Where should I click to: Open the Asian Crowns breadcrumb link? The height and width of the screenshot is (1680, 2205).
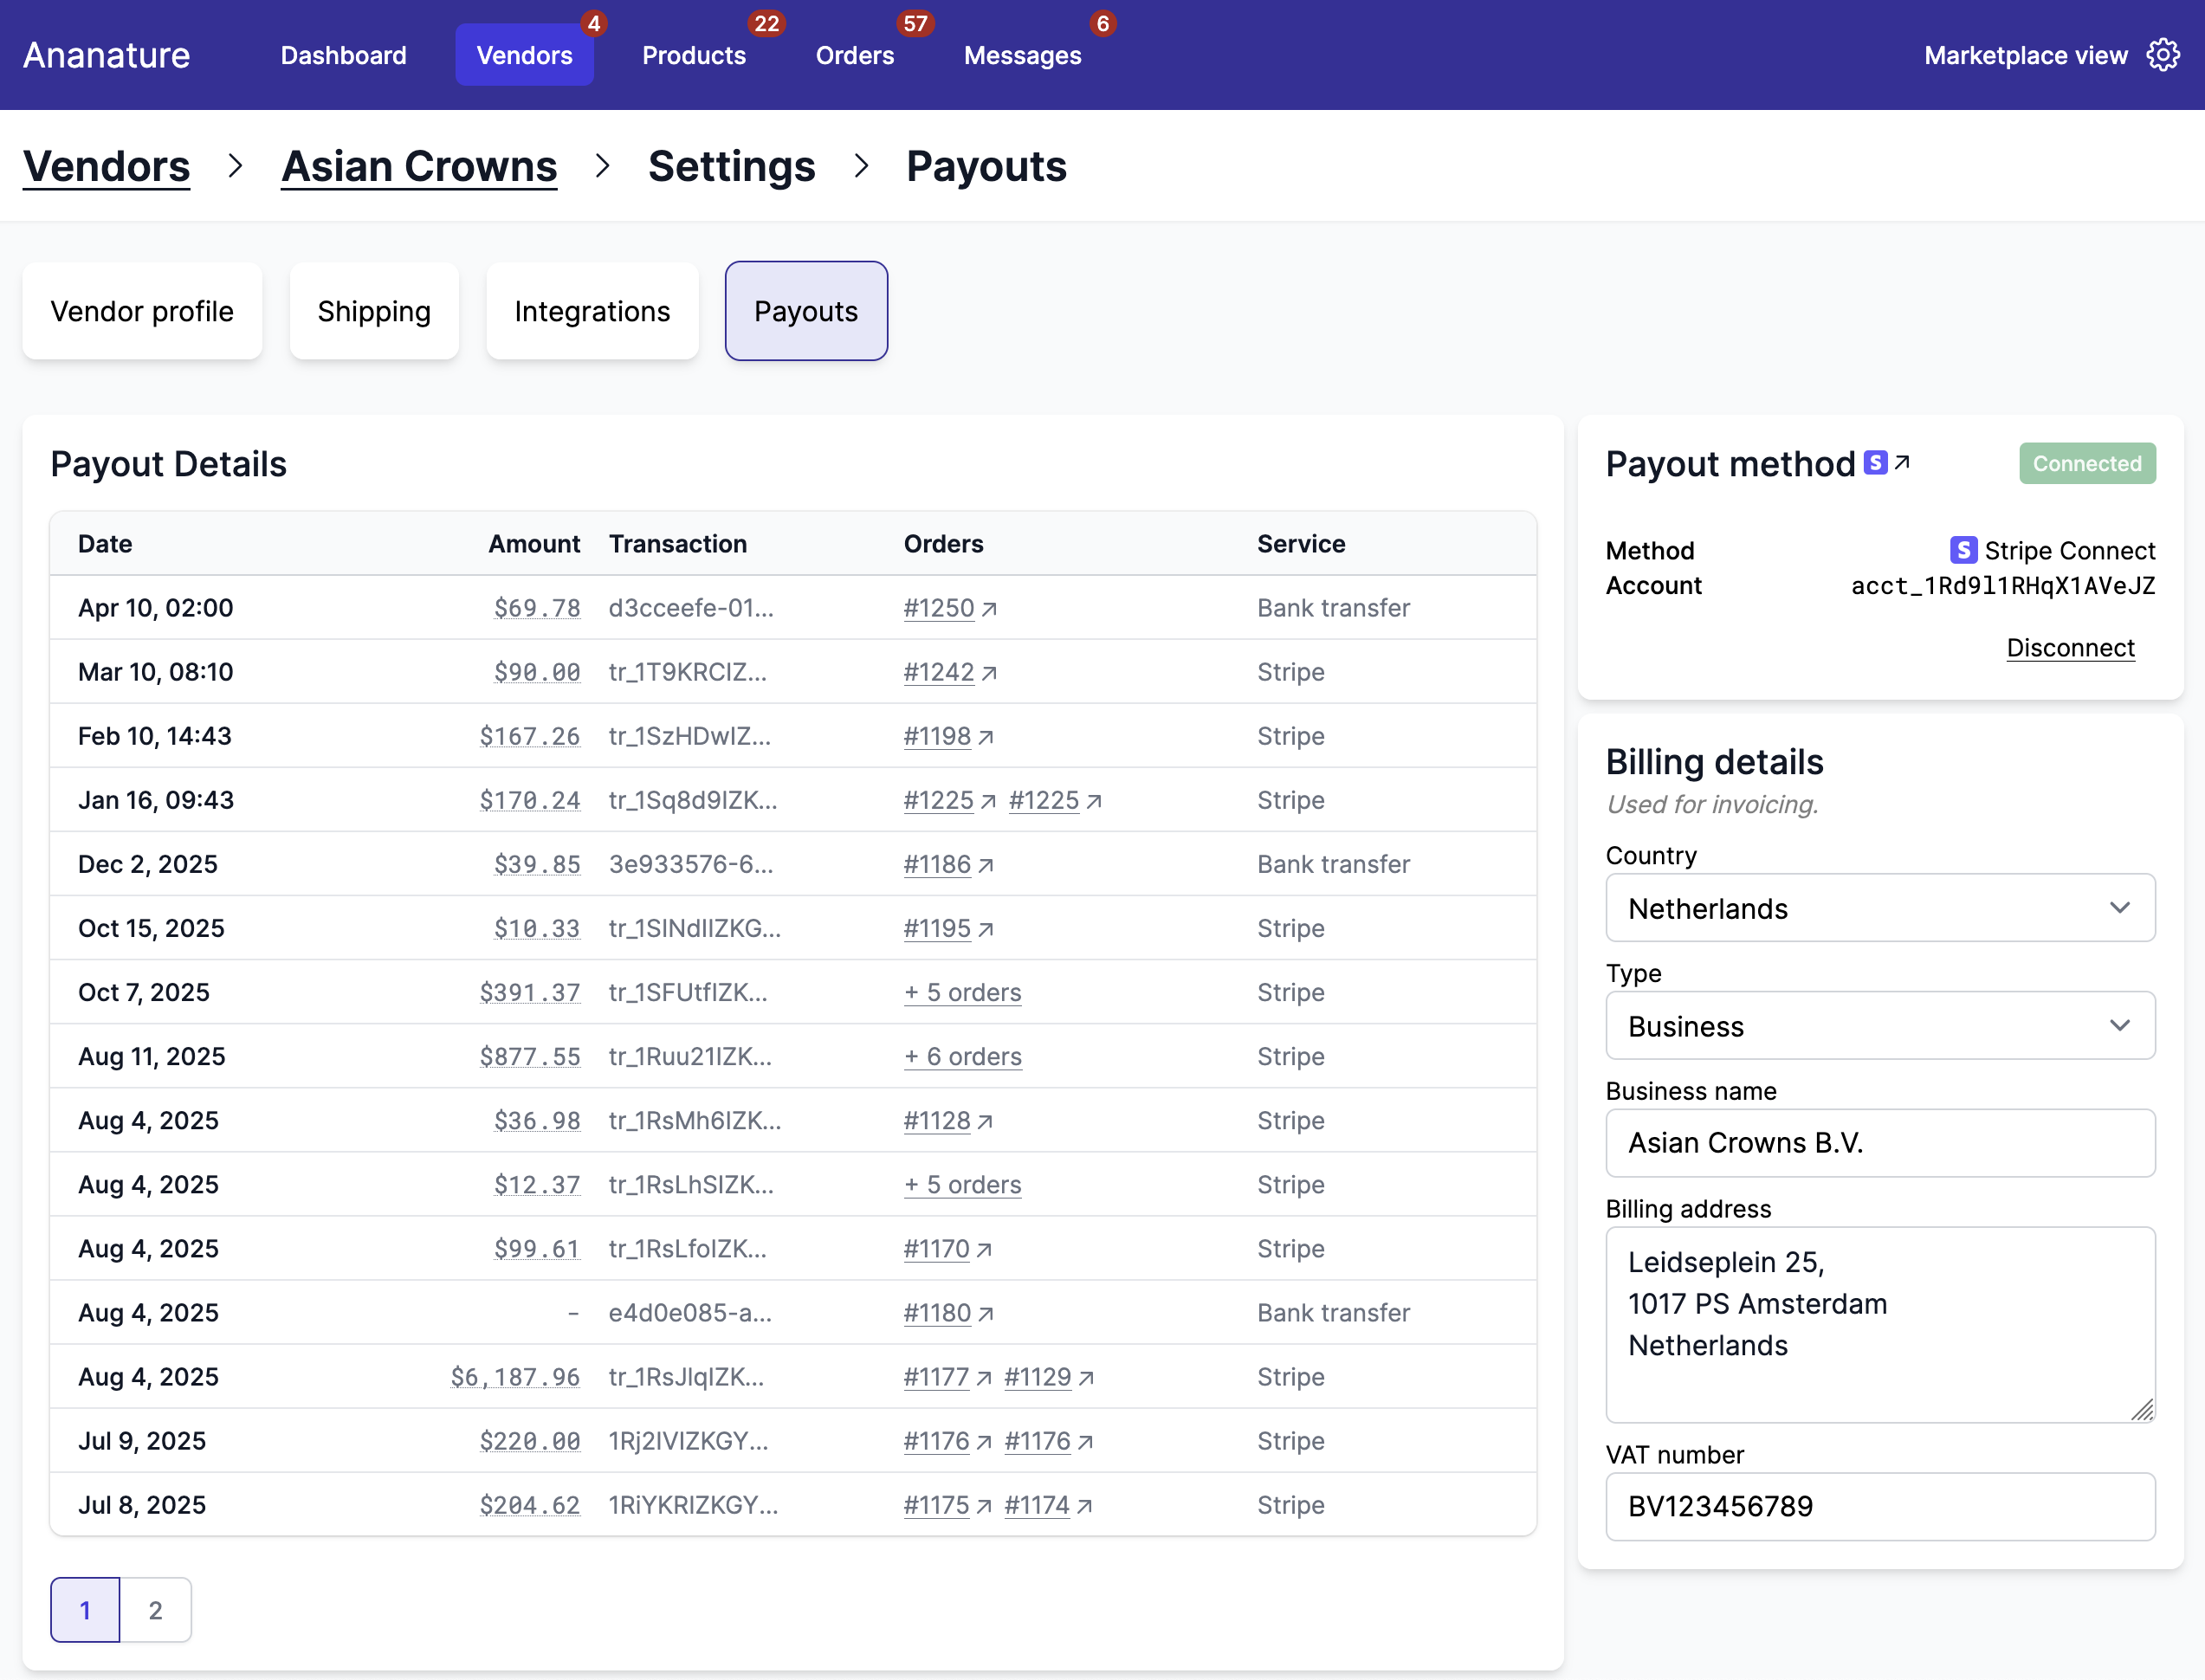pyautogui.click(x=419, y=166)
